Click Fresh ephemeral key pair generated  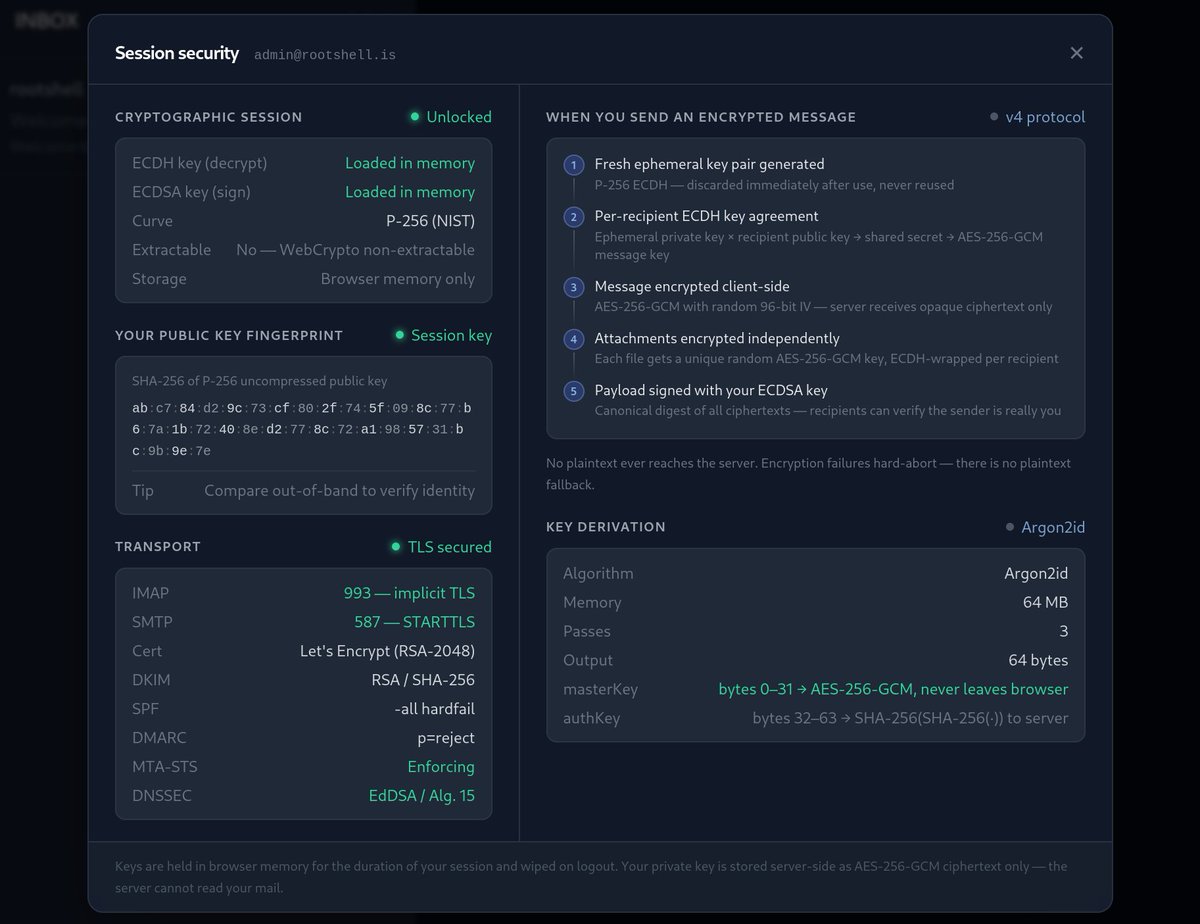point(710,164)
